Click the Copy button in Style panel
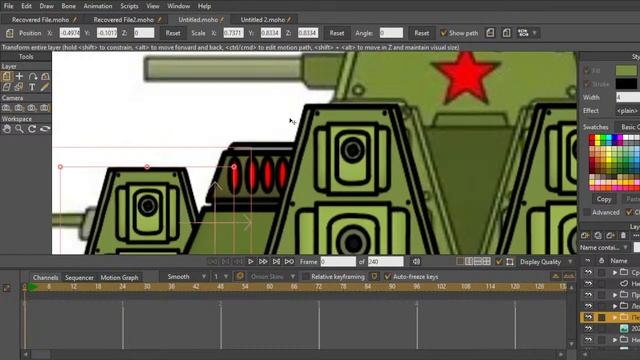Viewport: 640px width, 360px height. (604, 199)
